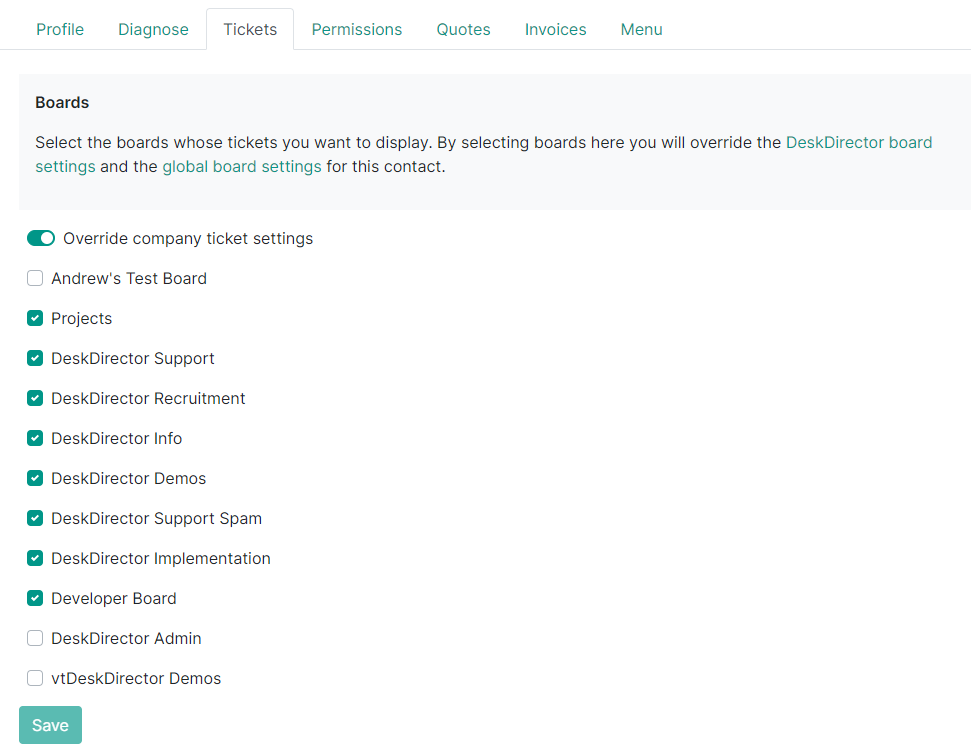Screen dimensions: 971x754
Task: Click the Boards section heading
Action: (62, 102)
